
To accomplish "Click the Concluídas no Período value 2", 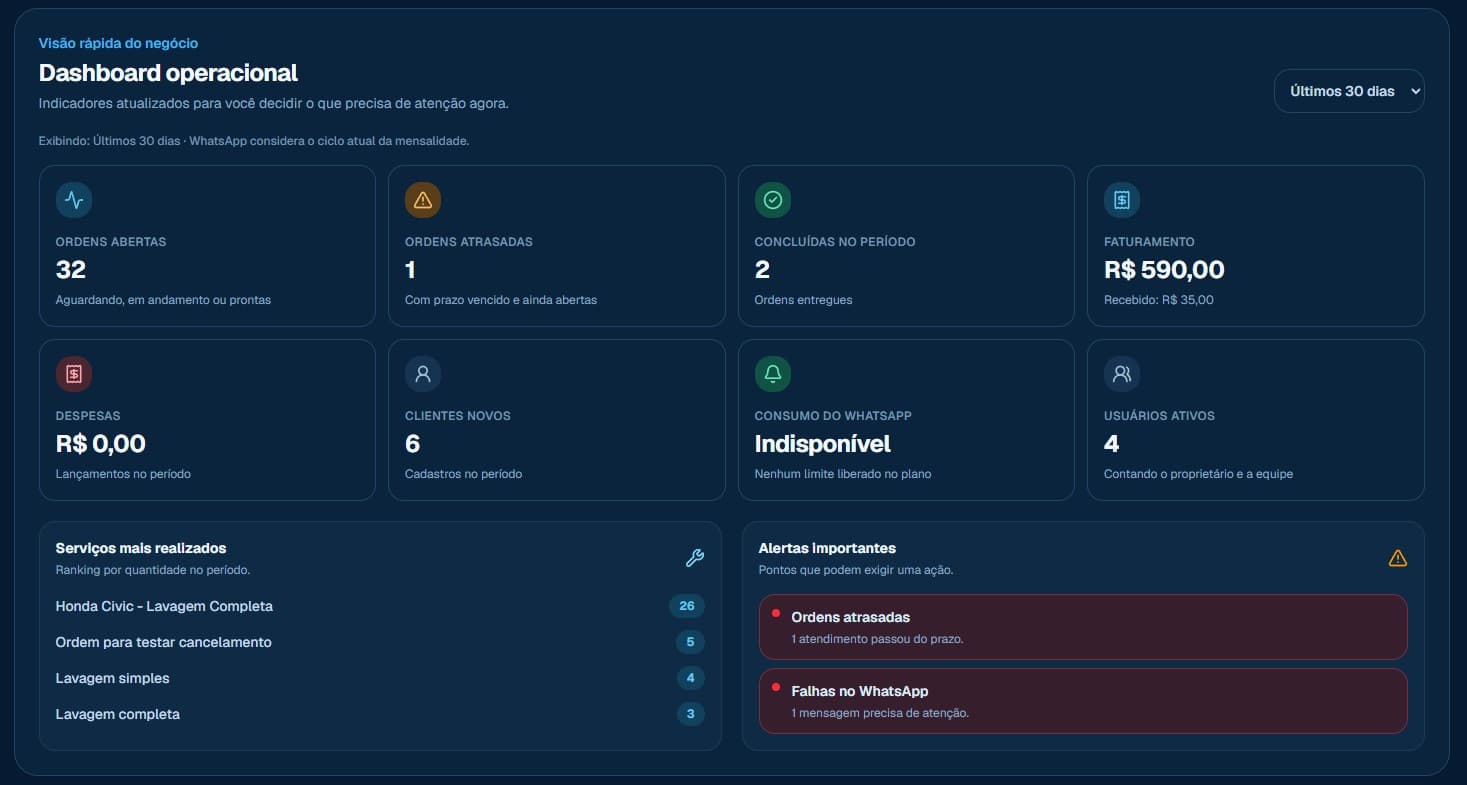I will pos(762,270).
